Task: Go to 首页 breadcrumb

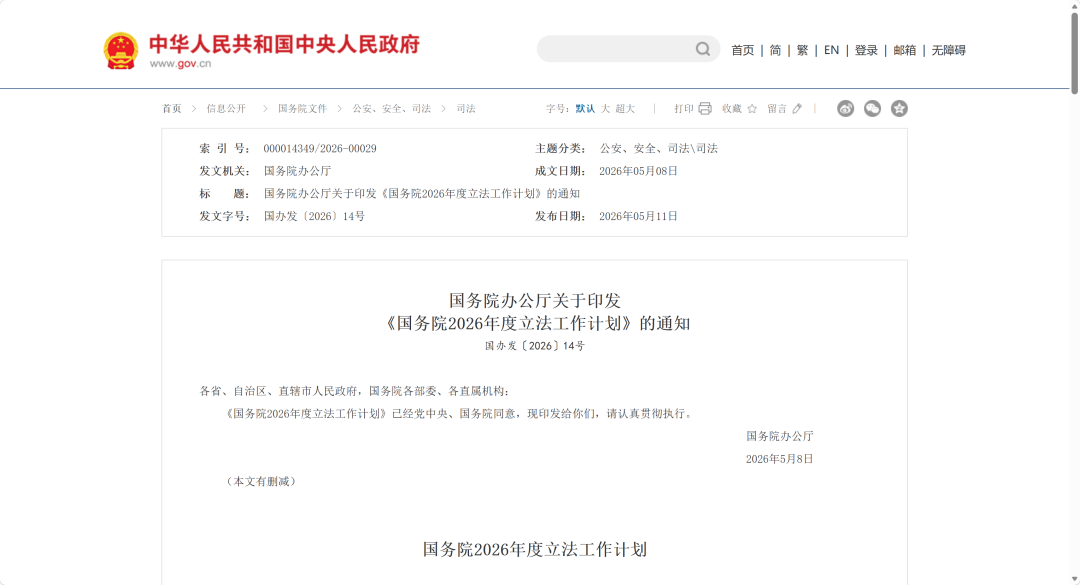Action: [x=172, y=109]
